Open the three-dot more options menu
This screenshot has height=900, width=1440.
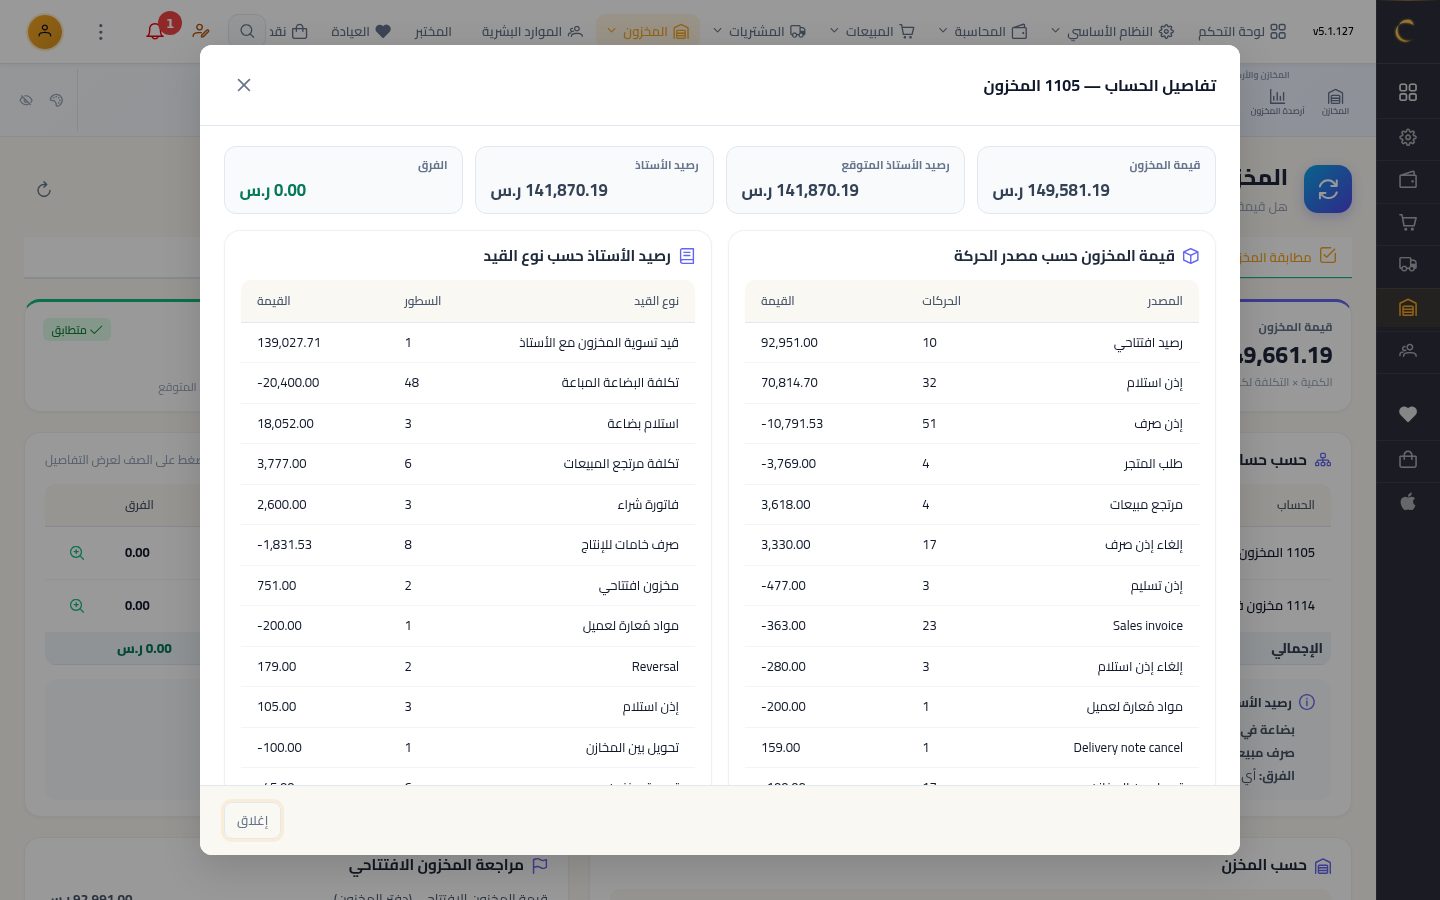100,32
